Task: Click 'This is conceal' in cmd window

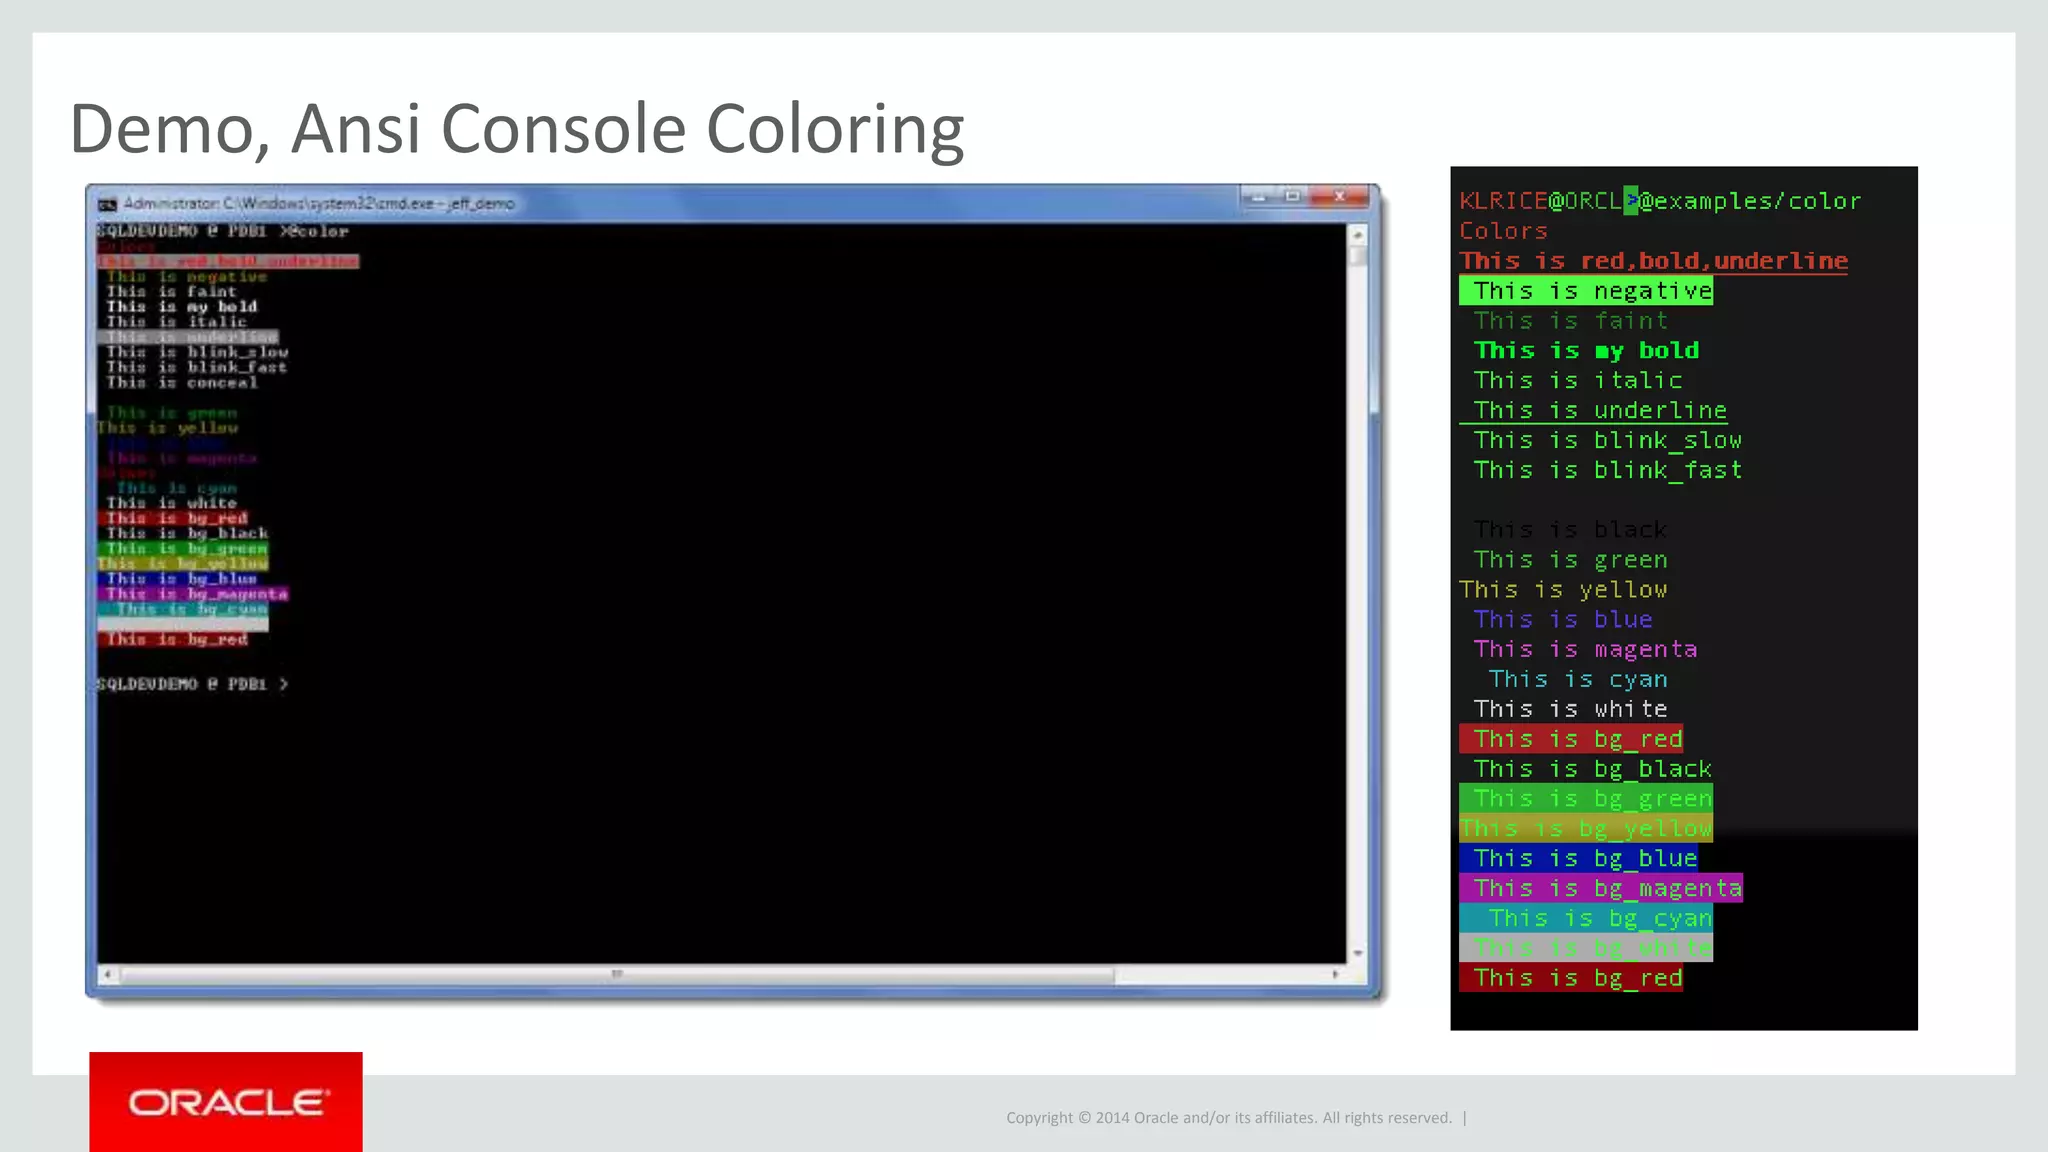Action: (x=182, y=383)
